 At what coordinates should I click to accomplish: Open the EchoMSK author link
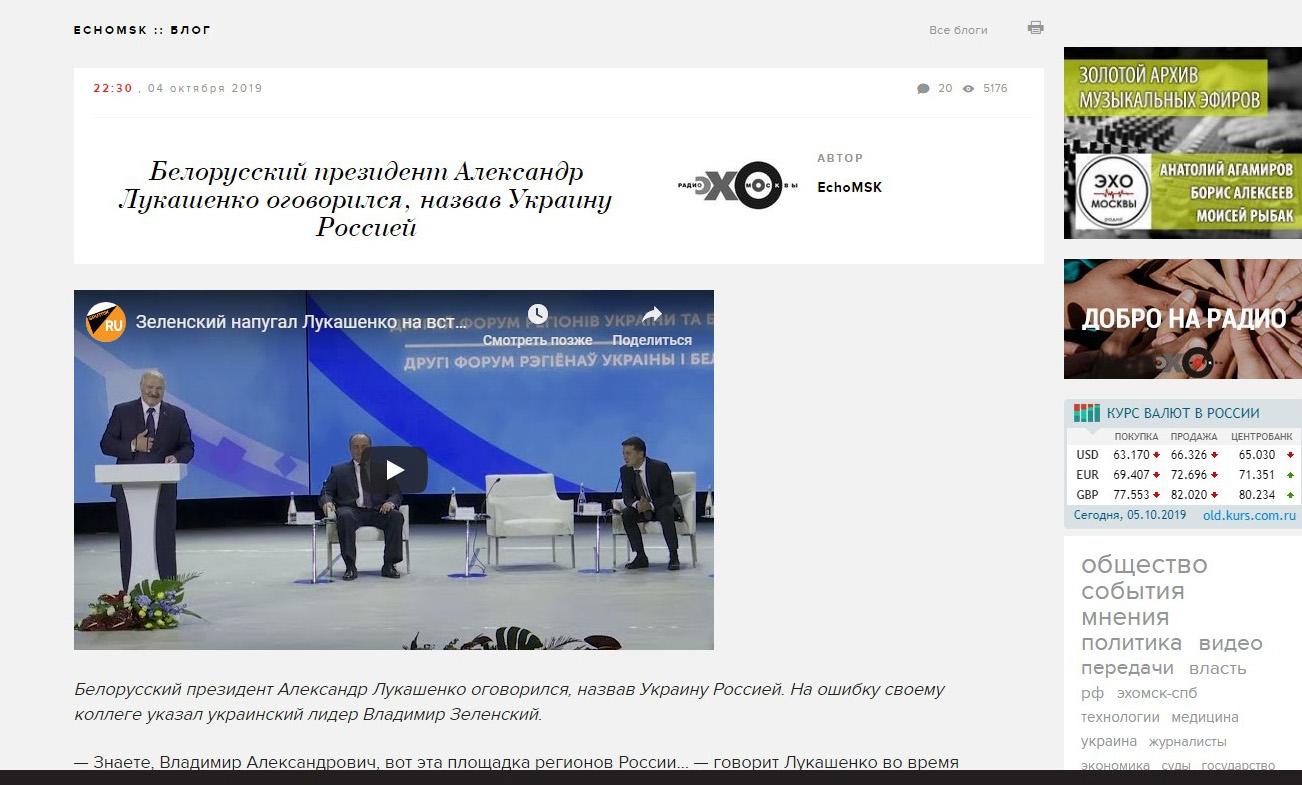(849, 187)
